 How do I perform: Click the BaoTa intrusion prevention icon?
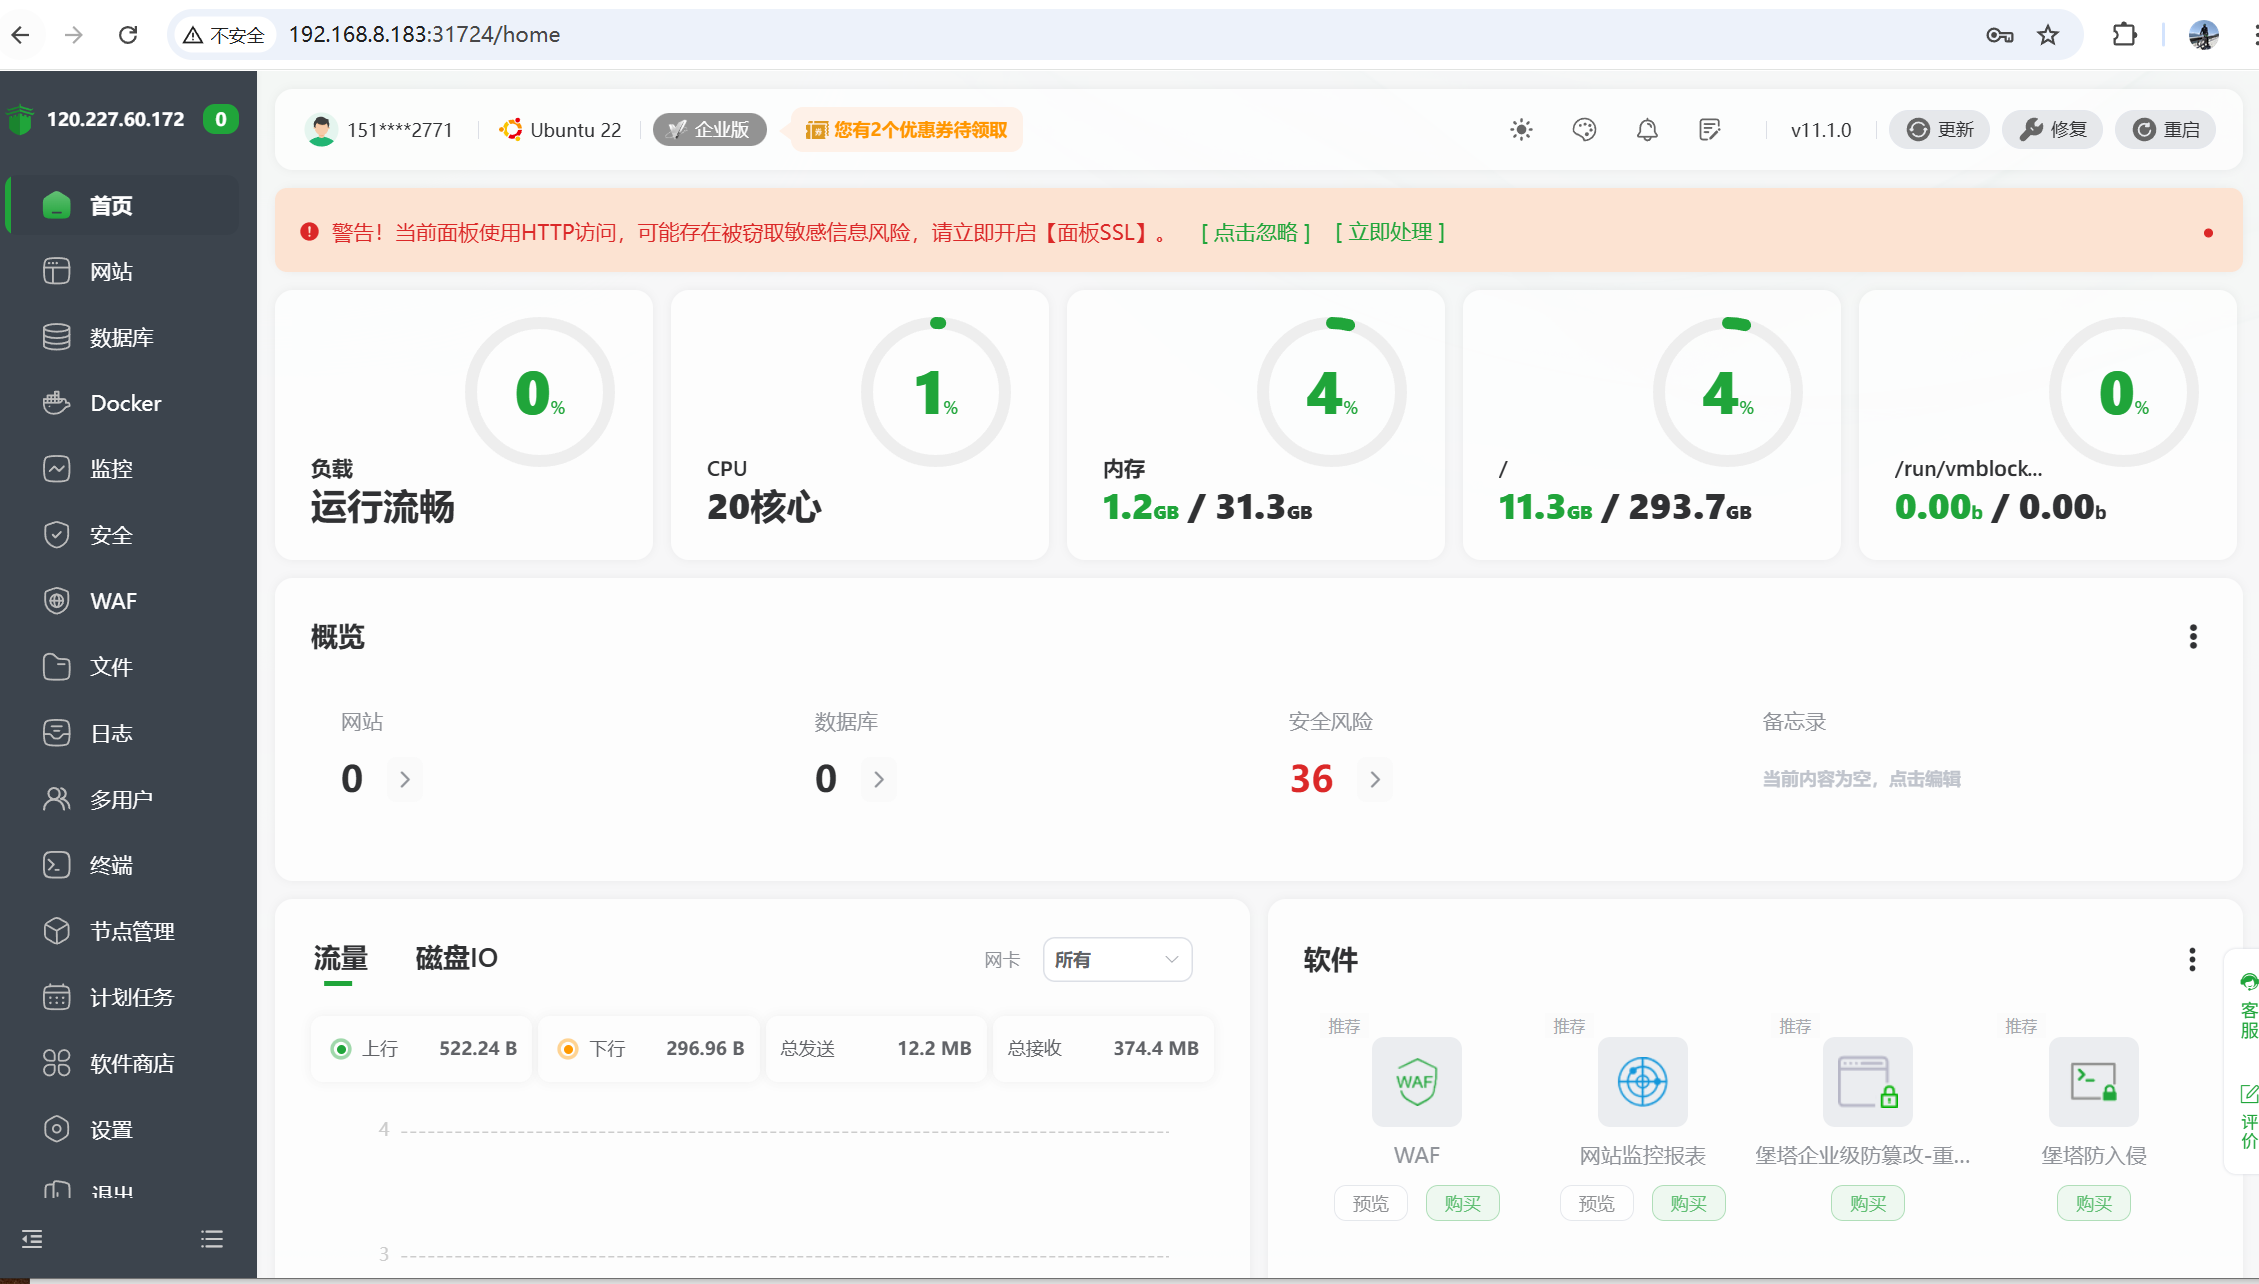(x=2093, y=1082)
